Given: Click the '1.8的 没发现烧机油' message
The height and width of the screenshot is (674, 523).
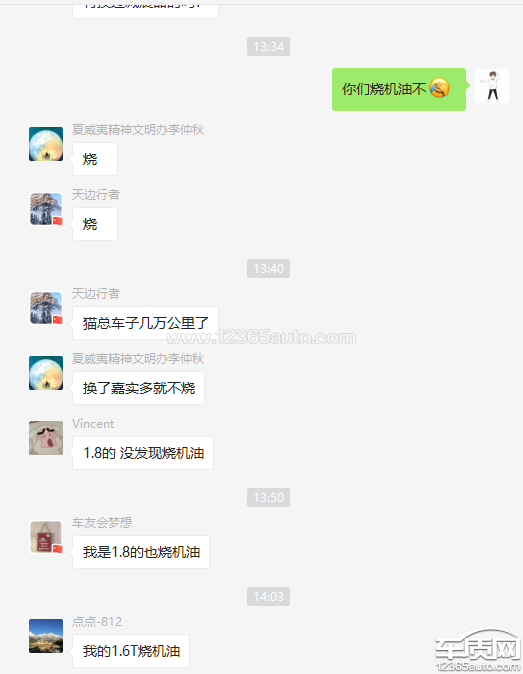Looking at the screenshot, I should coord(143,453).
